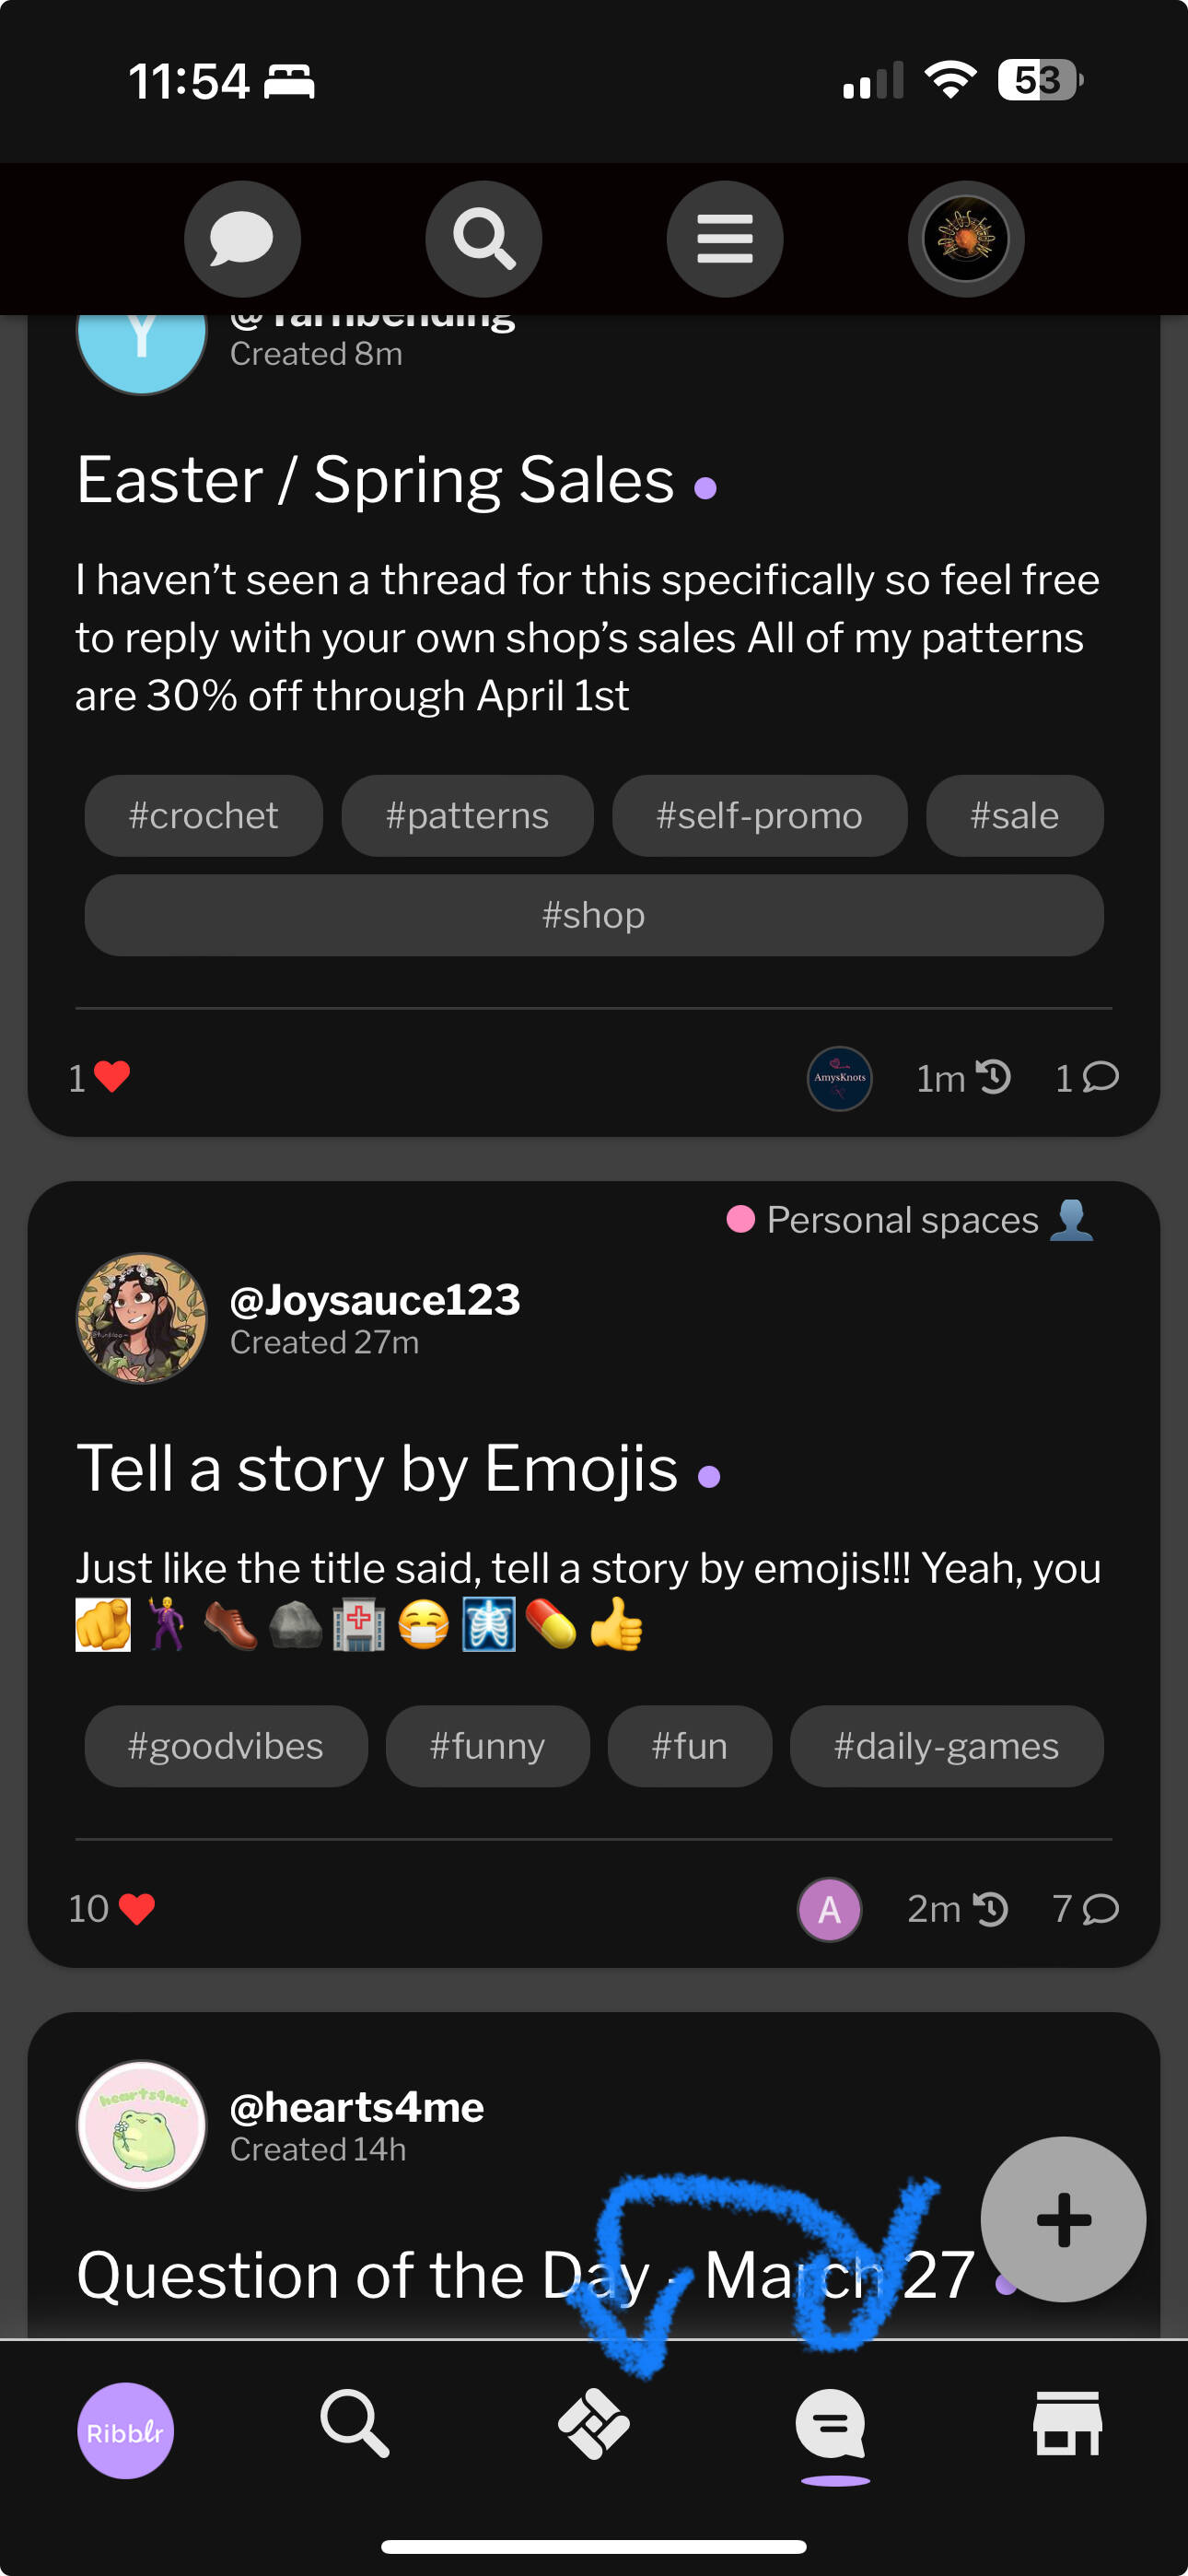
Task: Select the #crochet hashtag
Action: tap(203, 816)
